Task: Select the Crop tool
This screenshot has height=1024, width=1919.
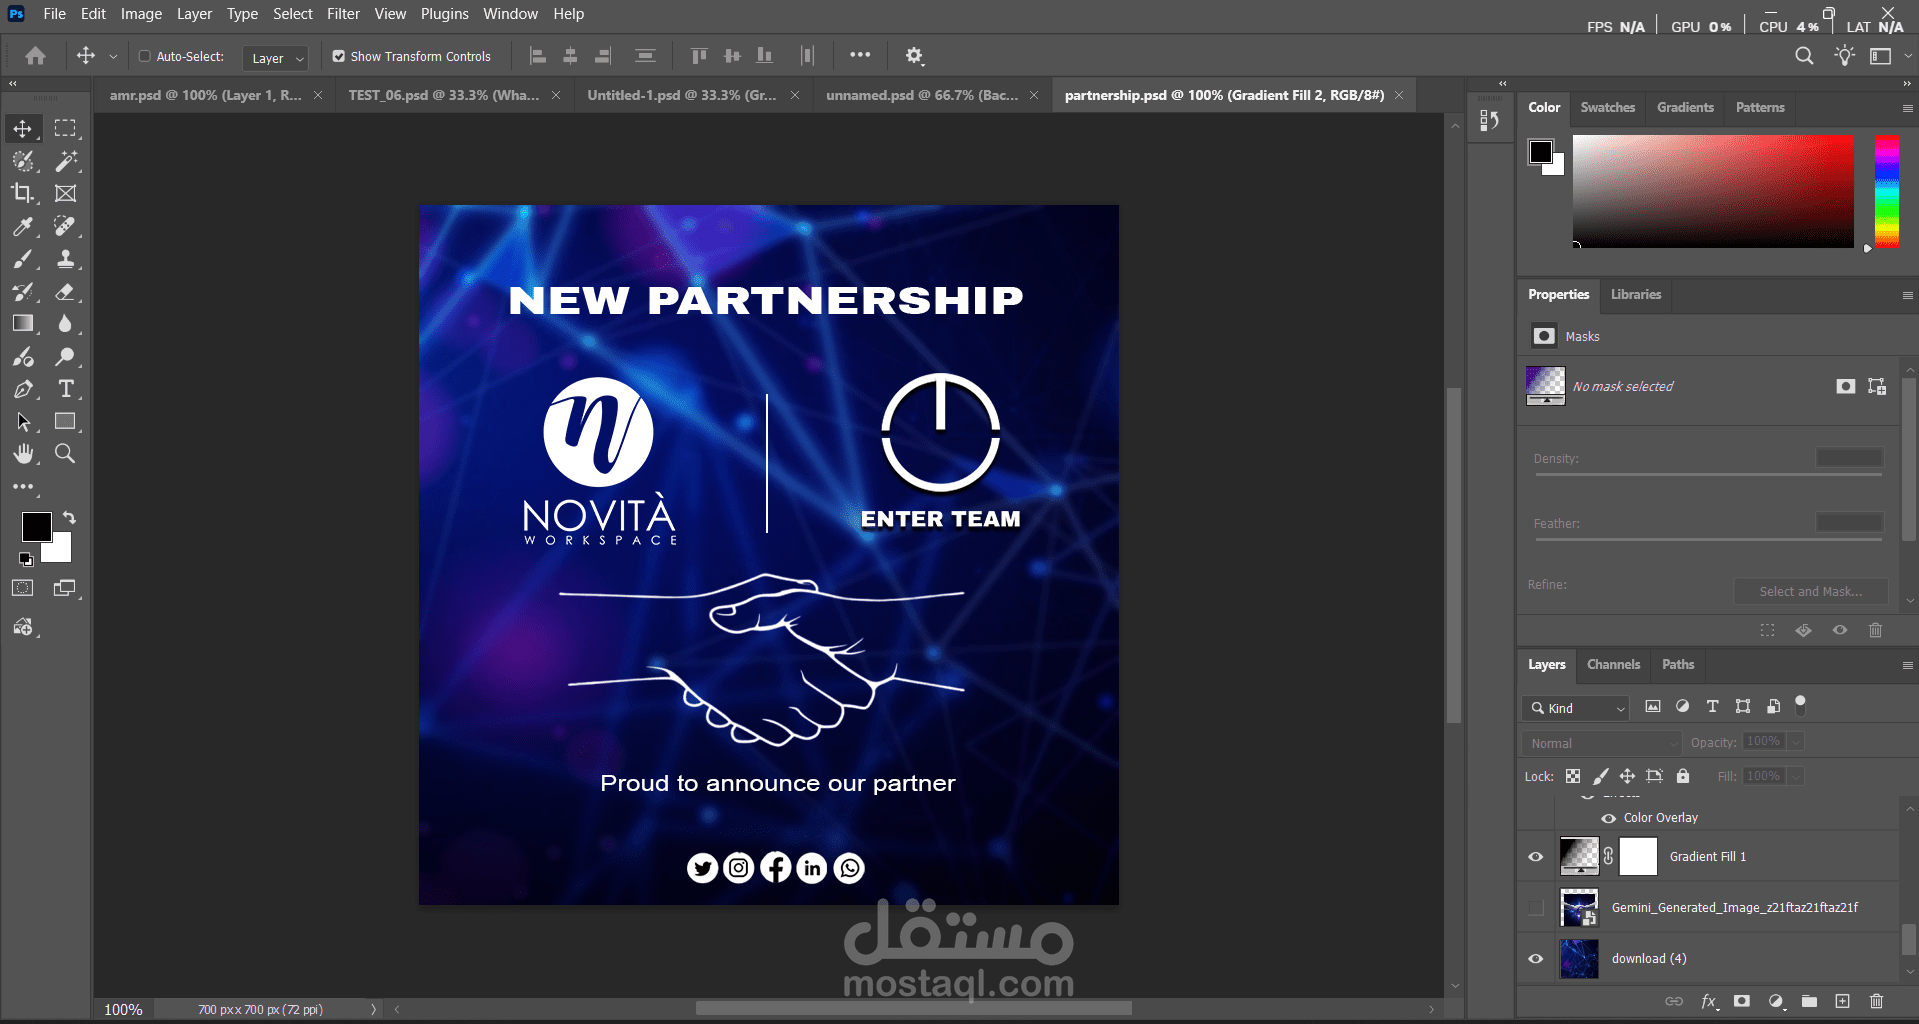Action: coord(23,193)
